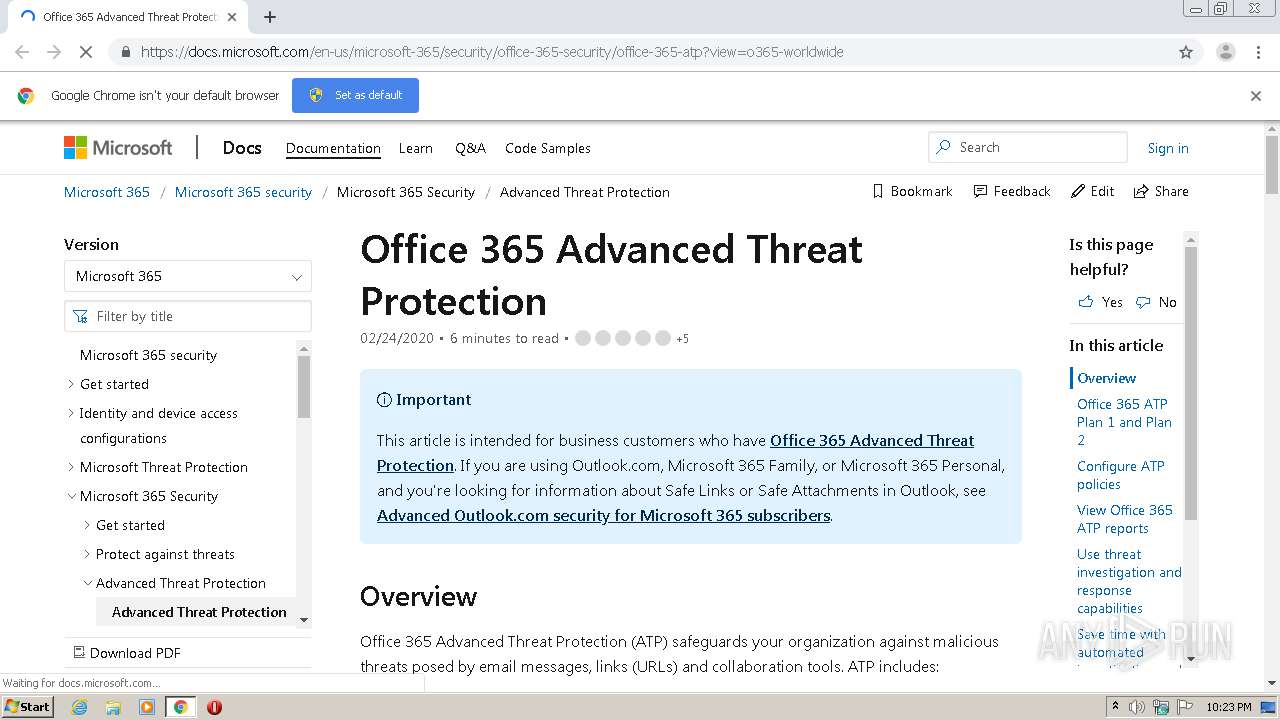
Task: Stop loading the page
Action: [x=86, y=52]
